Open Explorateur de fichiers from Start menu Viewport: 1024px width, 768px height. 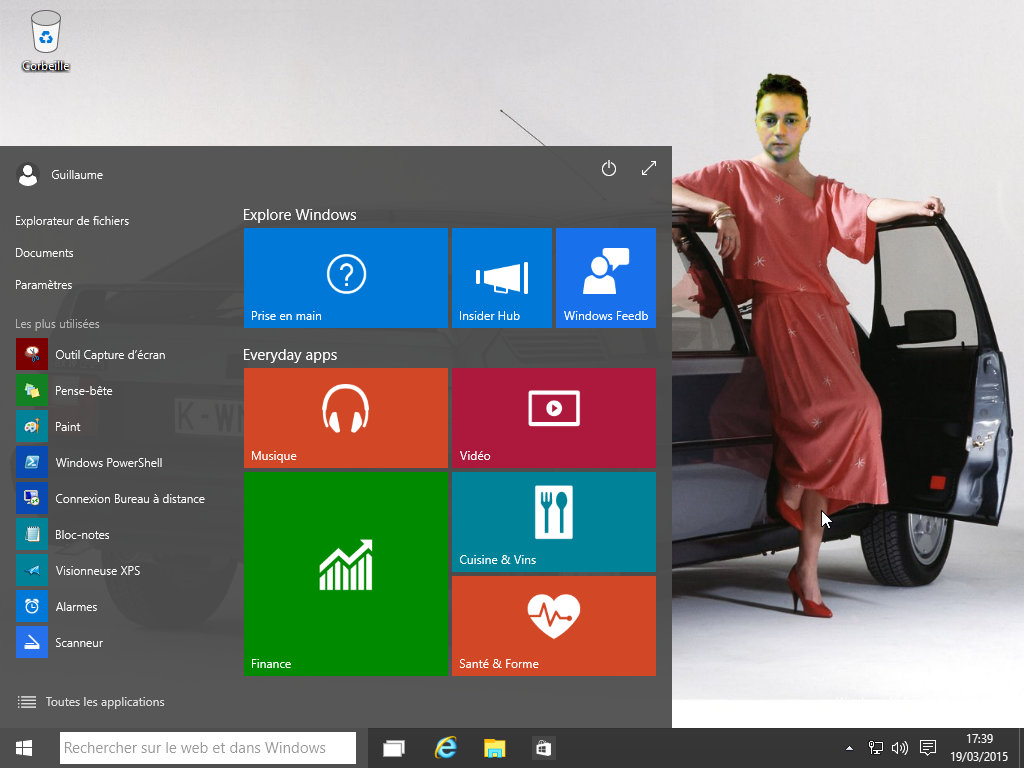point(72,221)
